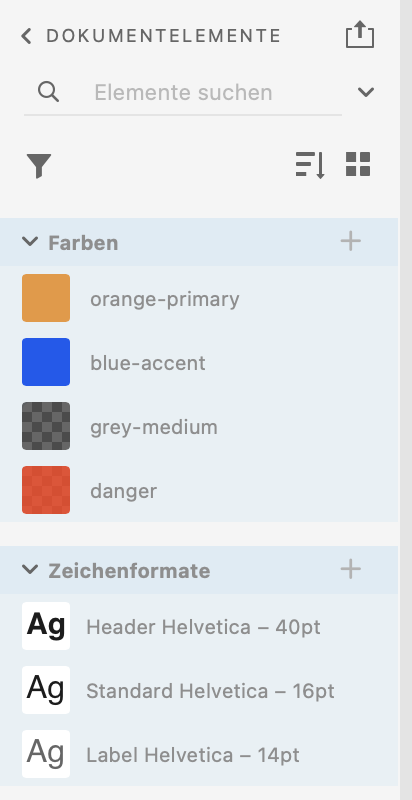
Task: Click the share/export library icon
Action: point(360,35)
